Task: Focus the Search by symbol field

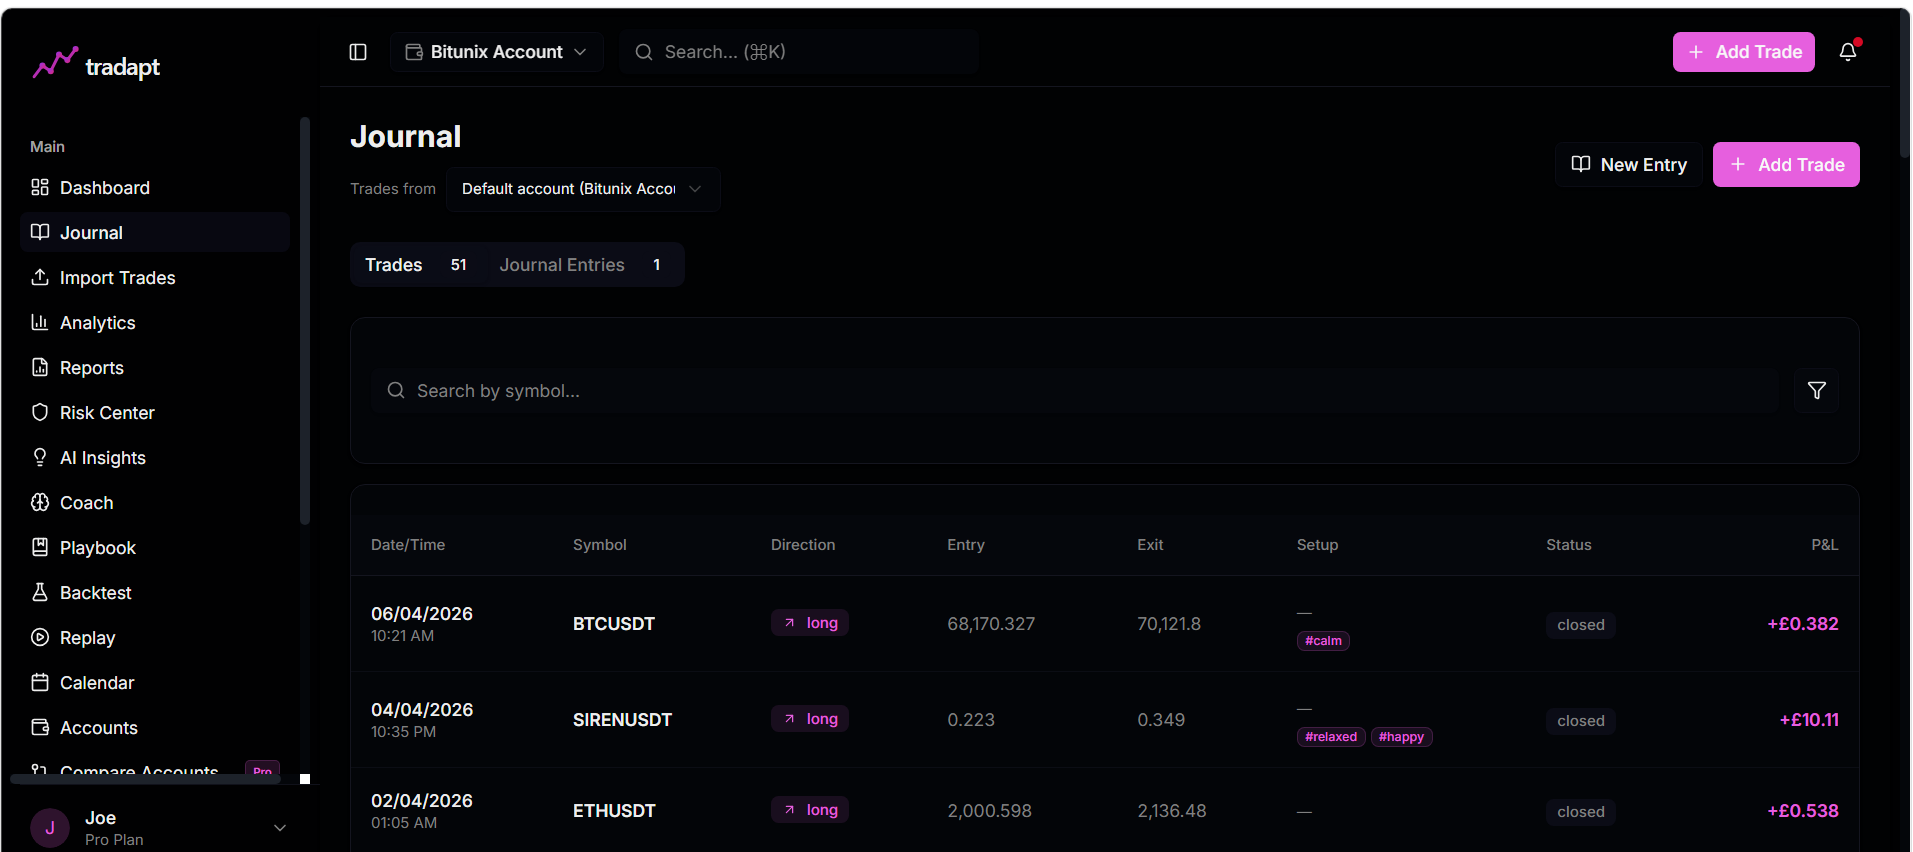Action: 1074,390
